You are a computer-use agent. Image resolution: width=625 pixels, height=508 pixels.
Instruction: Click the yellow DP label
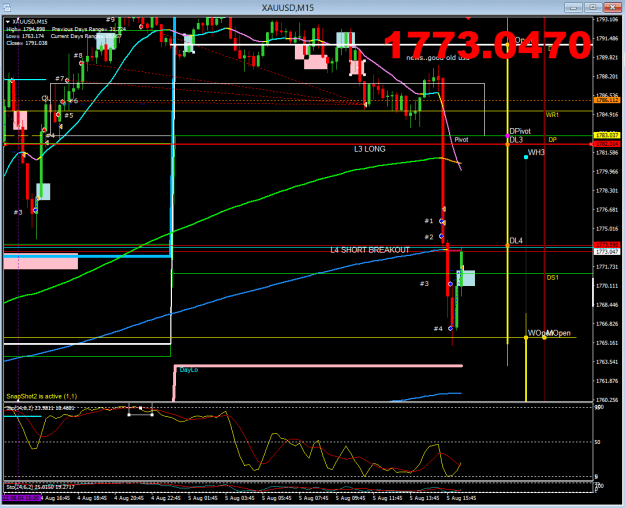pos(552,140)
